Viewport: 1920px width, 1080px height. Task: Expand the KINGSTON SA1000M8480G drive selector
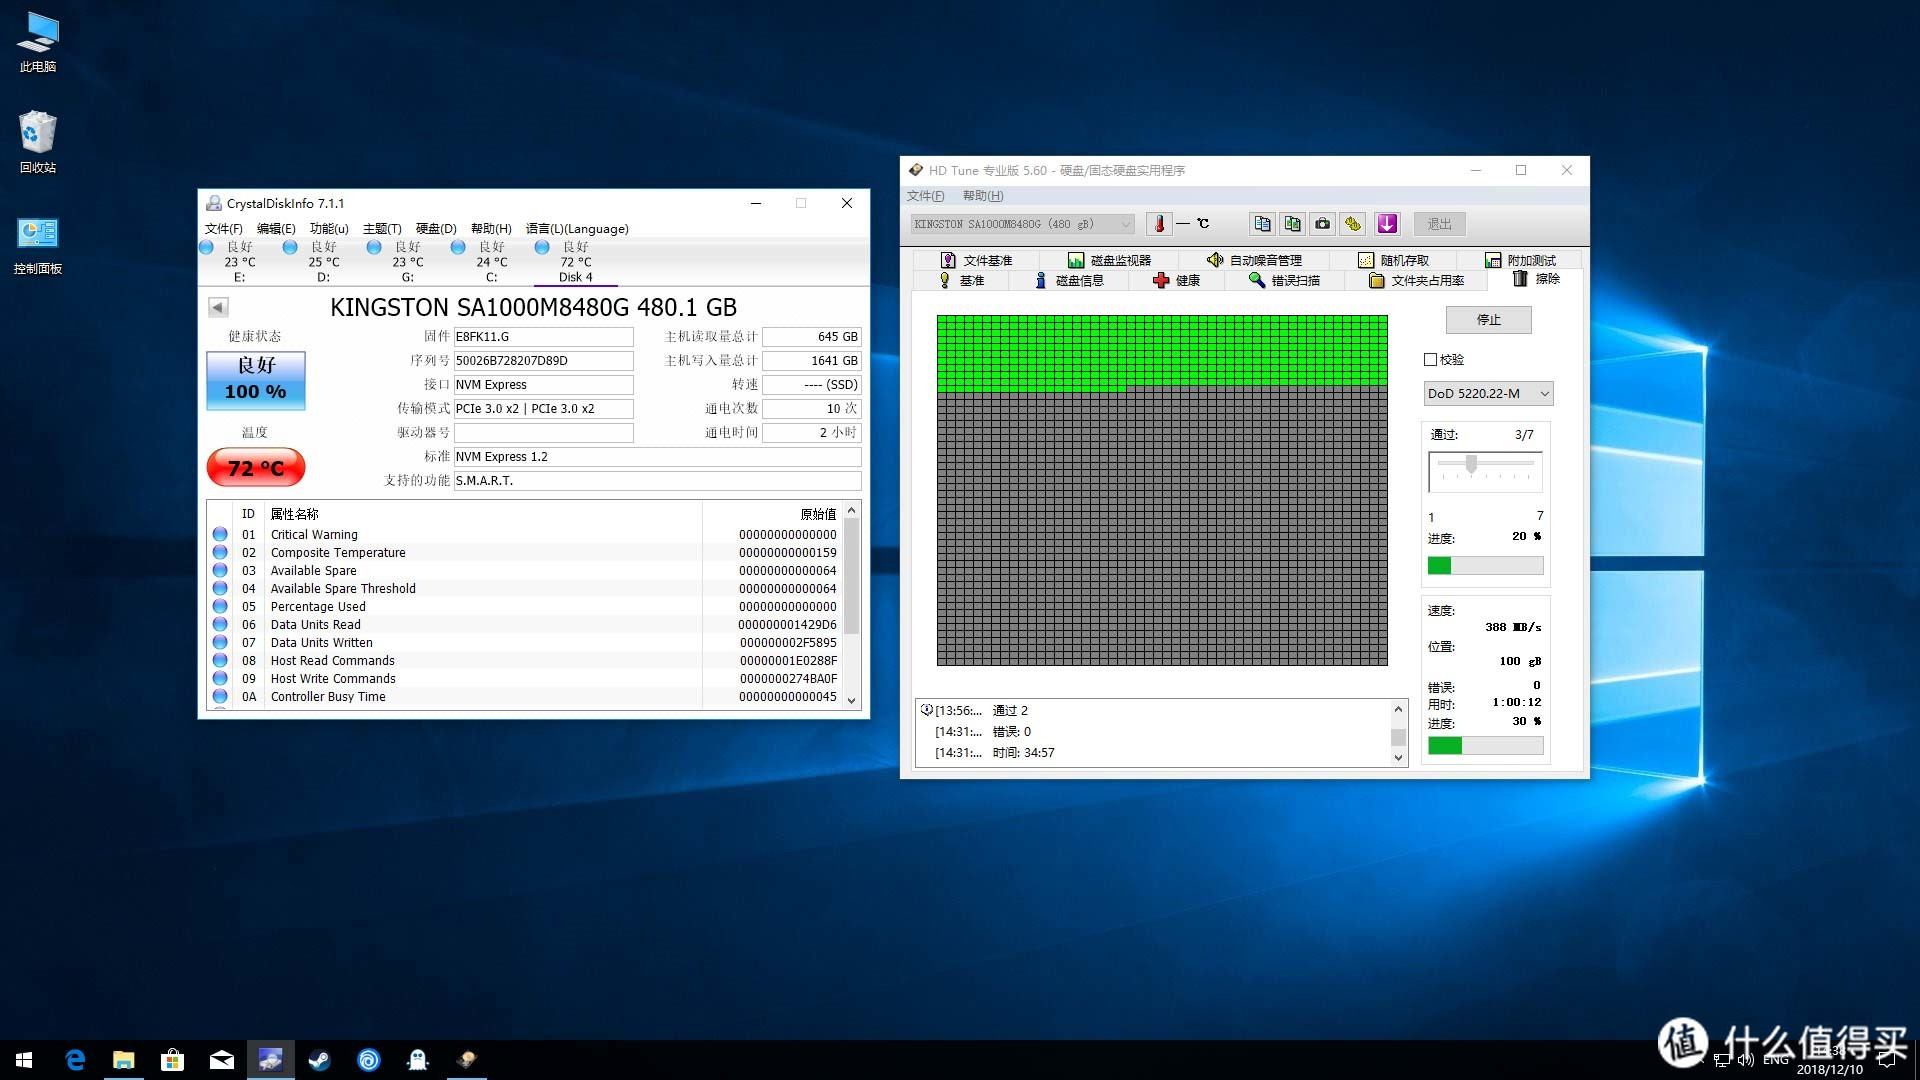[1022, 224]
